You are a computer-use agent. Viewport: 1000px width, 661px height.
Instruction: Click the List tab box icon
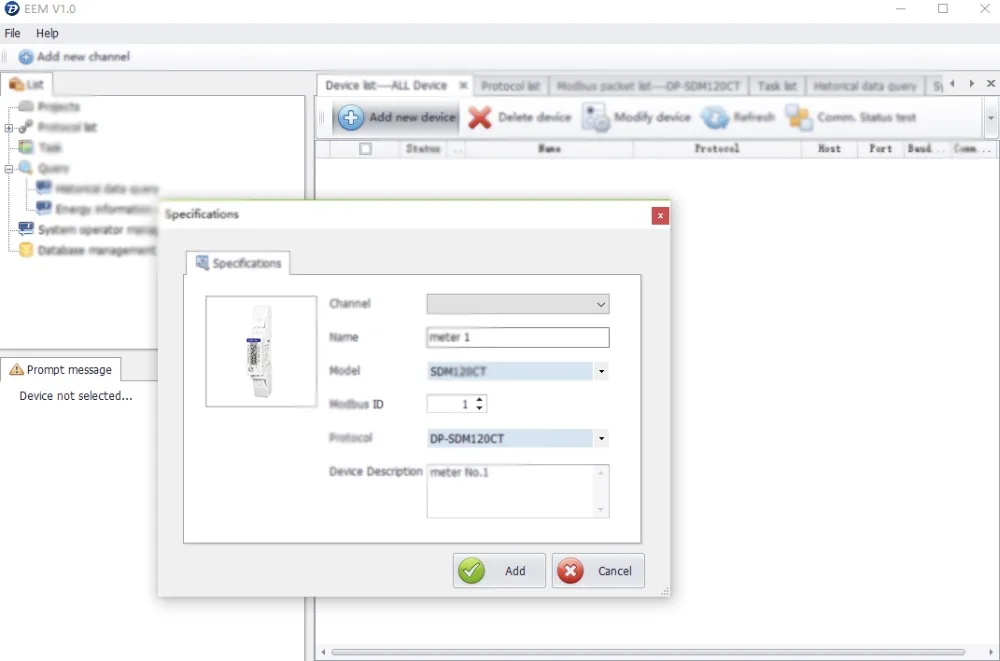16,84
